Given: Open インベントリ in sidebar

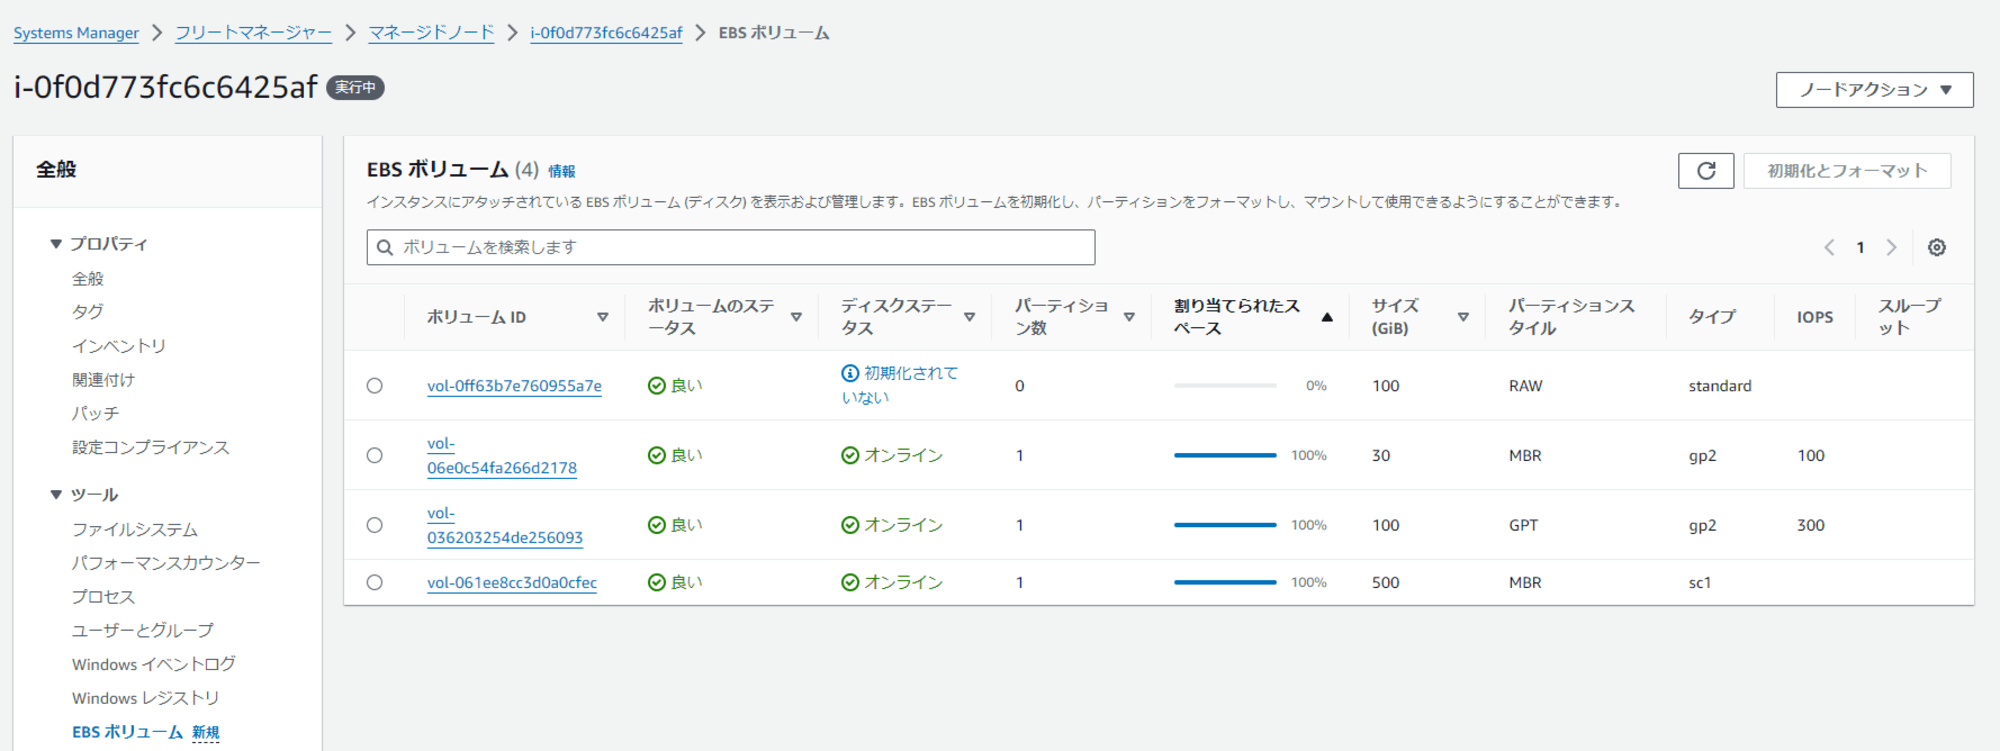Looking at the screenshot, I should tap(119, 346).
